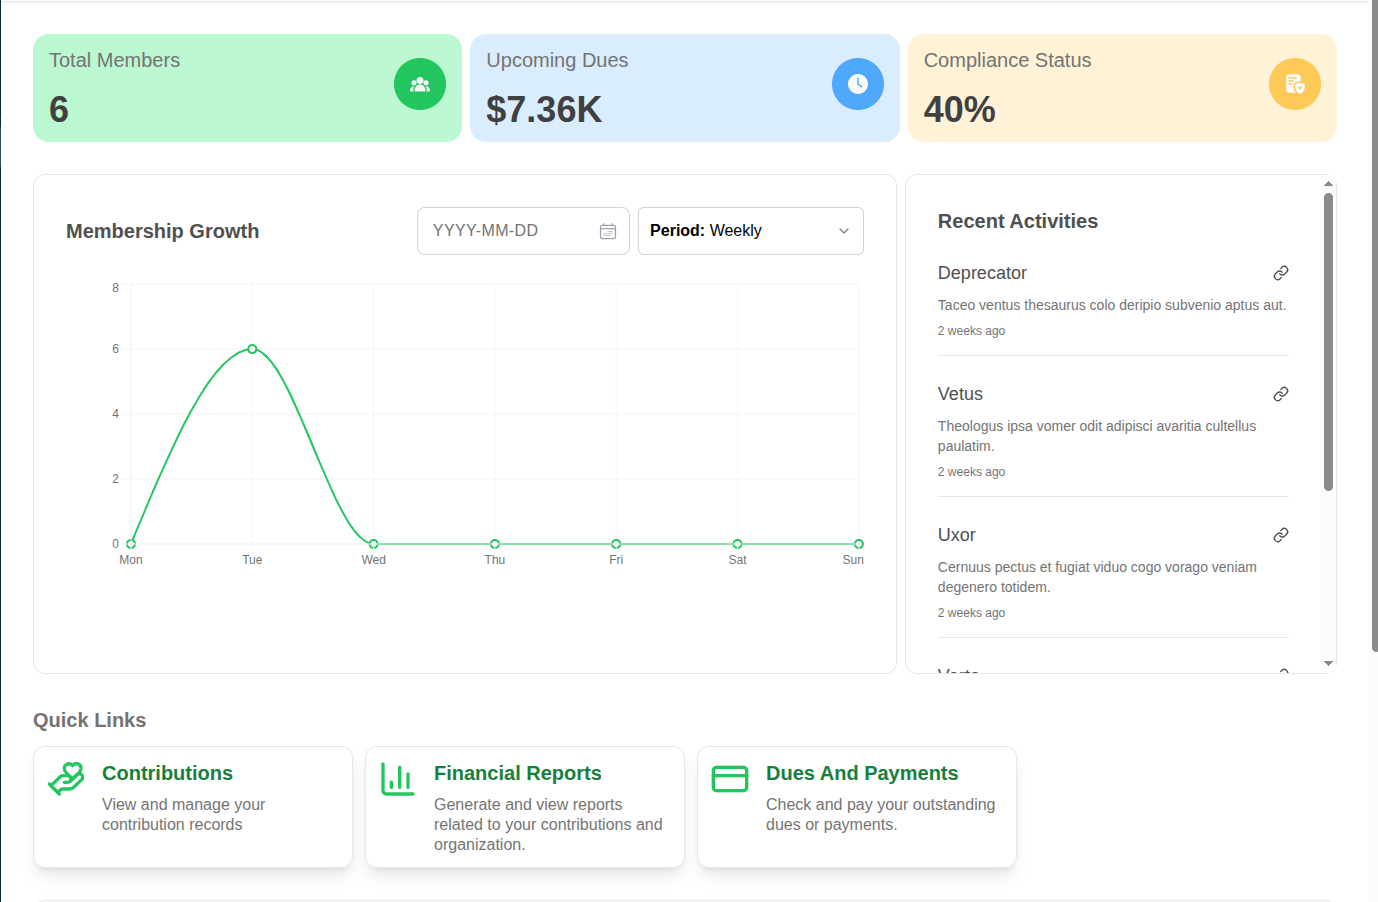
Task: Expand the Period: Weekly dropdown
Action: pos(751,231)
